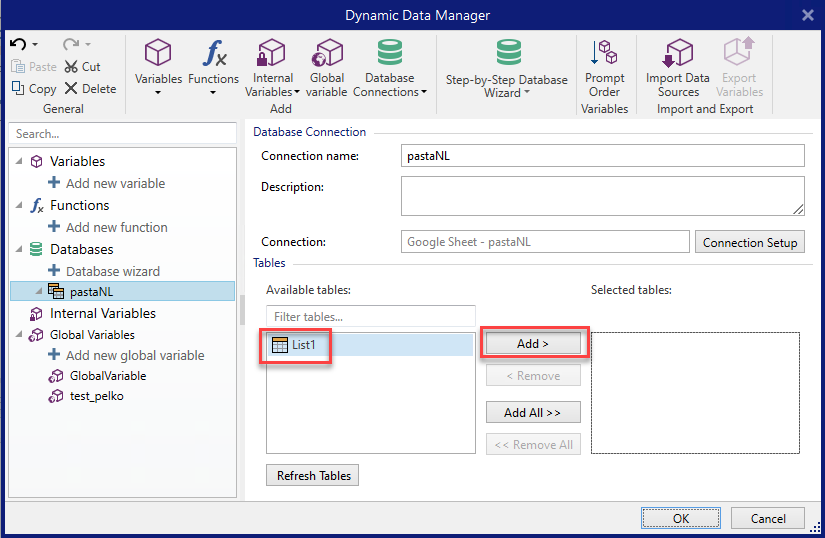Click the Undo arrow icon

click(x=17, y=44)
